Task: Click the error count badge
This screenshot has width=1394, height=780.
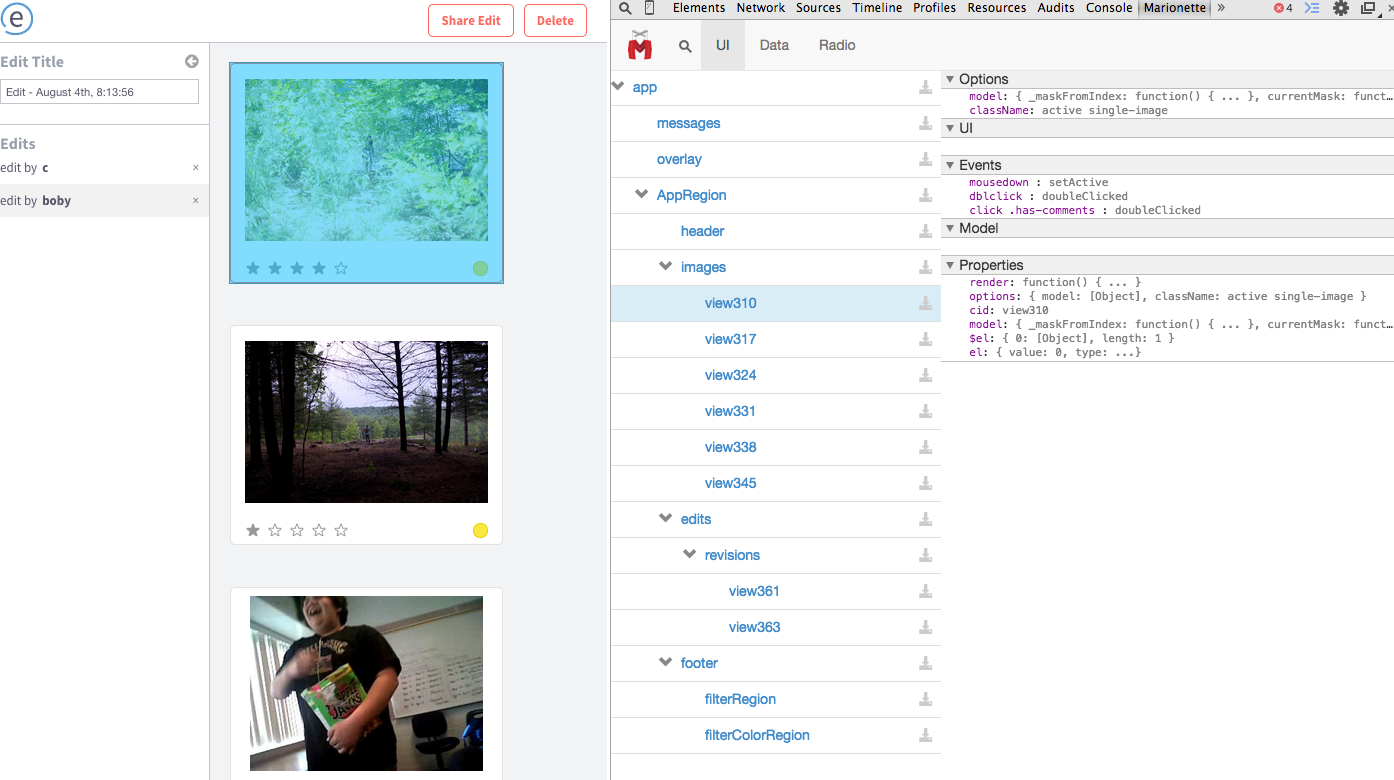Action: (x=1283, y=8)
